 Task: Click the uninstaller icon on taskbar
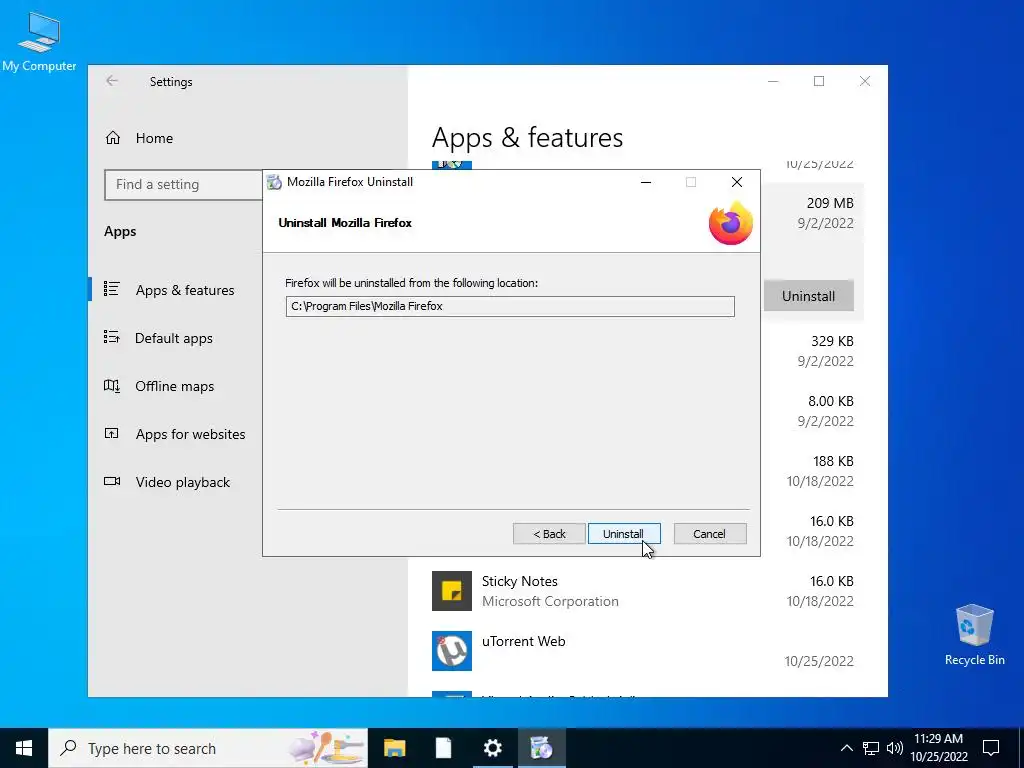pyautogui.click(x=541, y=748)
